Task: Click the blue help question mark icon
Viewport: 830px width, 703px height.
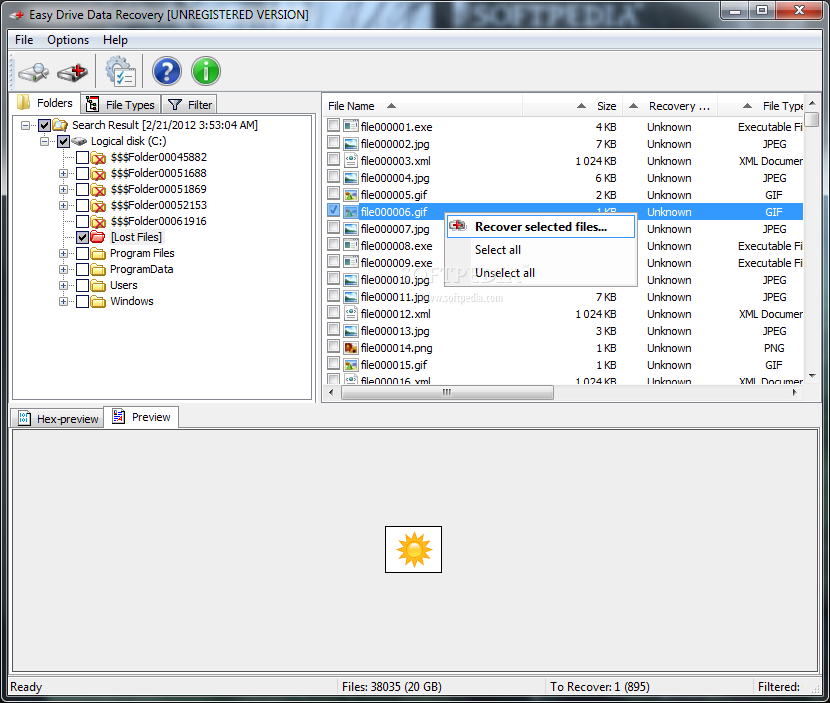Action: [167, 71]
